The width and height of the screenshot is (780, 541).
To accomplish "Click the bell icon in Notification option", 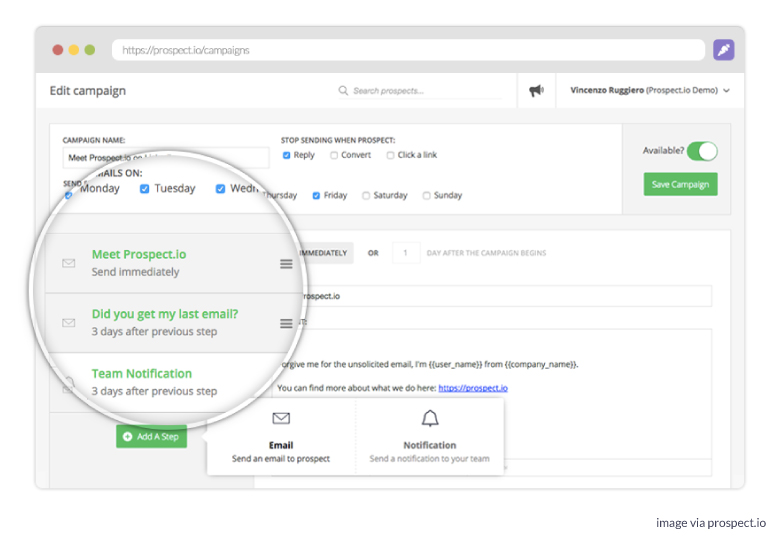I will [430, 418].
